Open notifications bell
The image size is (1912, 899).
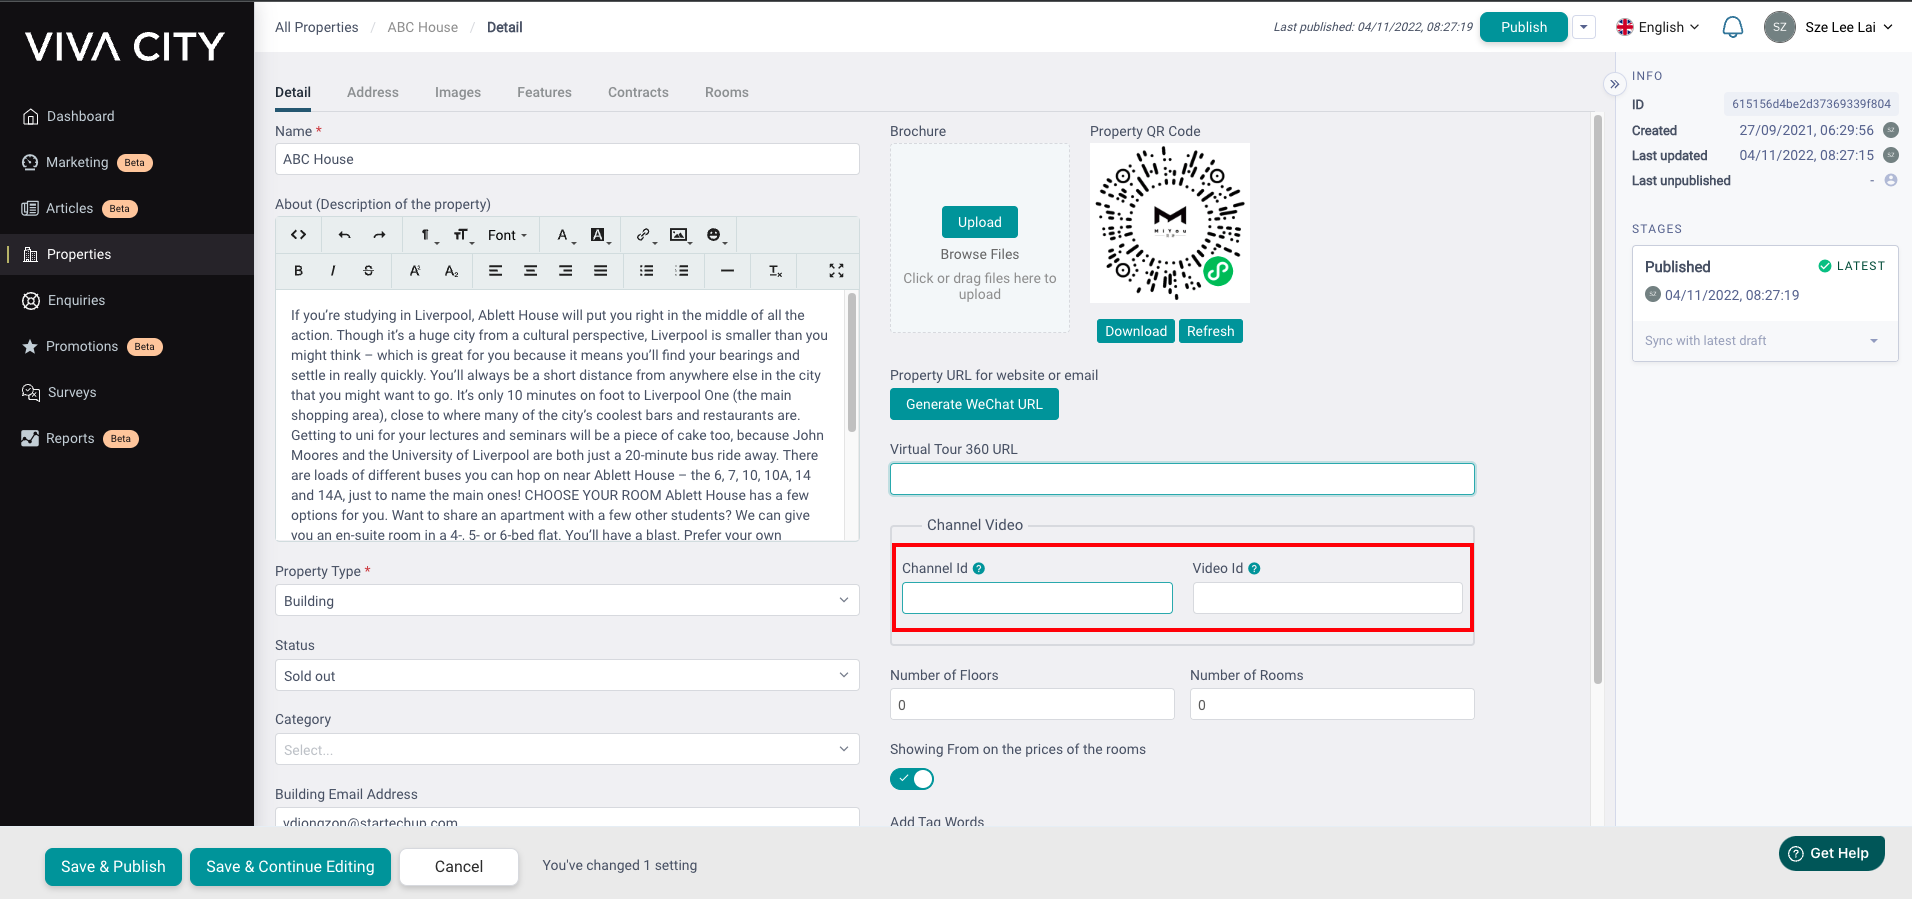click(1732, 27)
